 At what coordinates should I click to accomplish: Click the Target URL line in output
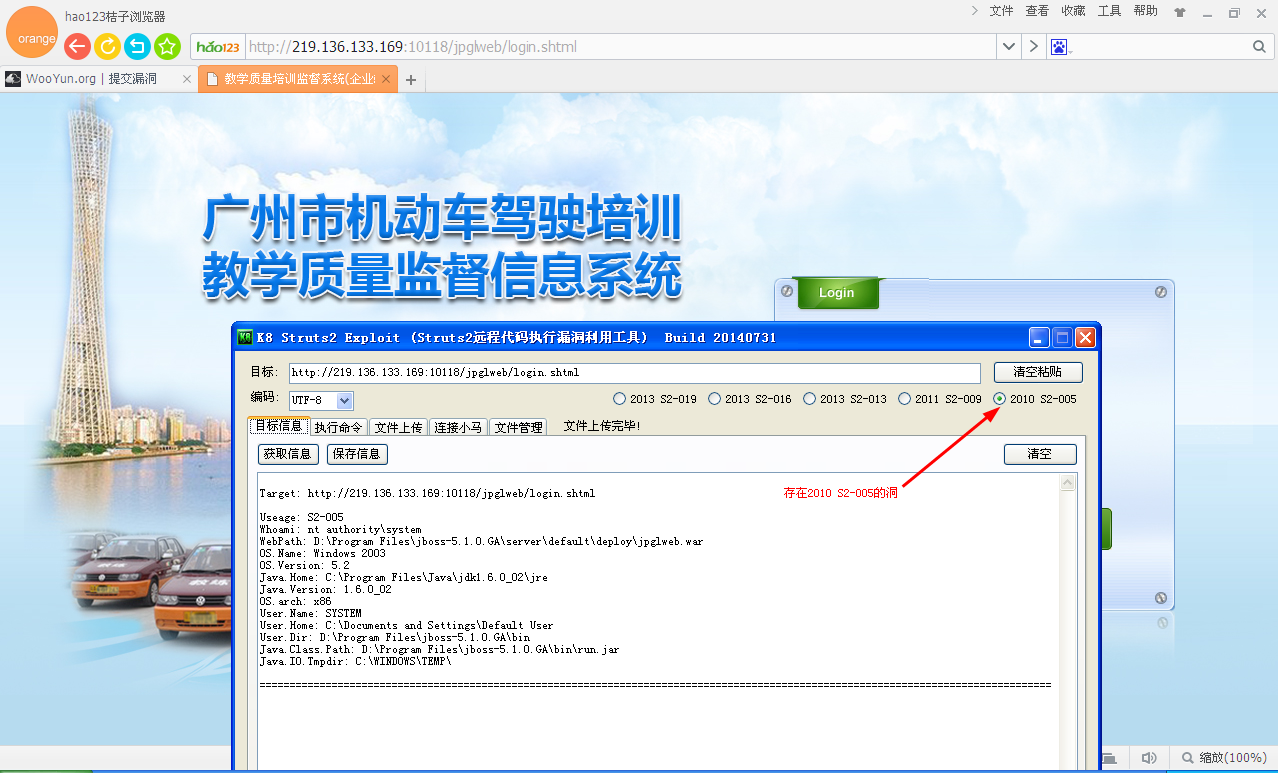click(x=427, y=493)
